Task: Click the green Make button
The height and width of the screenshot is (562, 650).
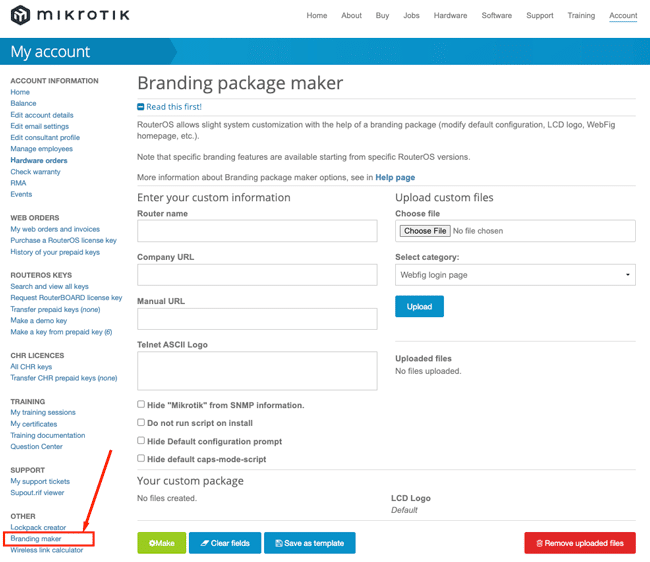Action: (162, 543)
